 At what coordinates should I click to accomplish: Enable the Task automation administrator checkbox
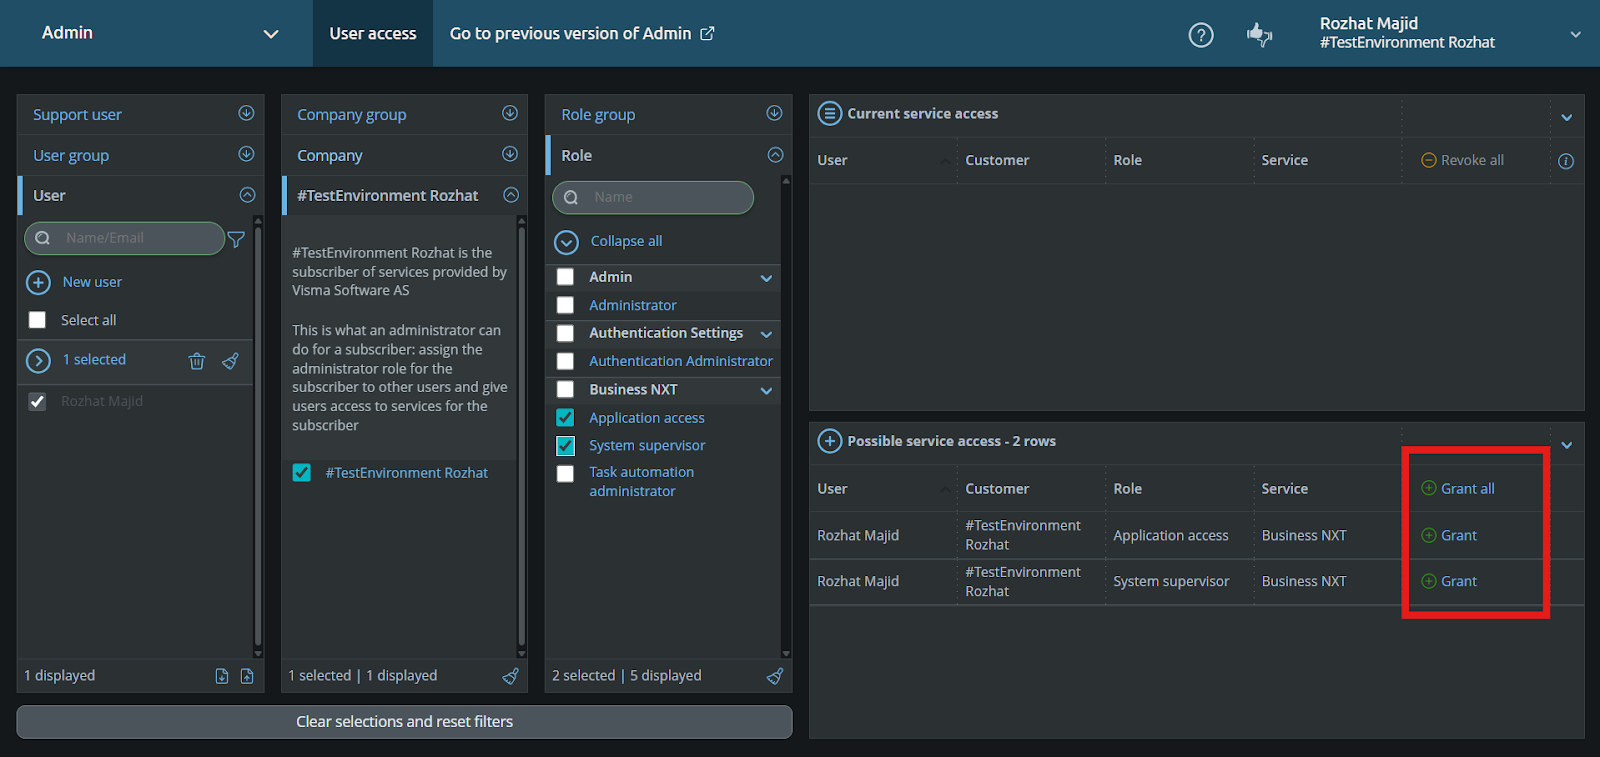point(566,473)
